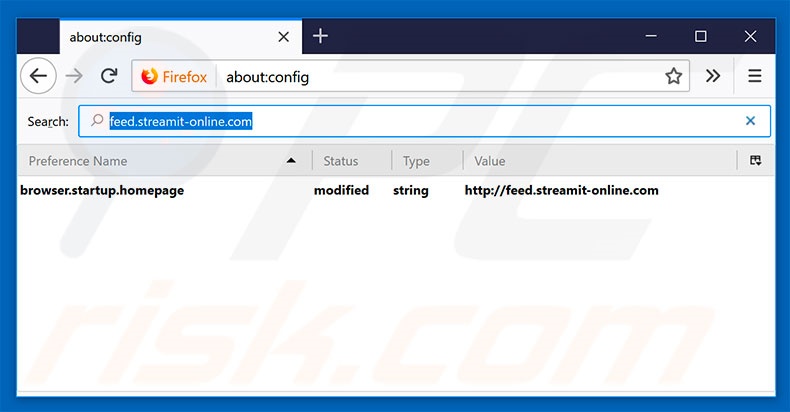The image size is (790, 412).
Task: Click the magnifier icon in search box
Action: pos(97,120)
